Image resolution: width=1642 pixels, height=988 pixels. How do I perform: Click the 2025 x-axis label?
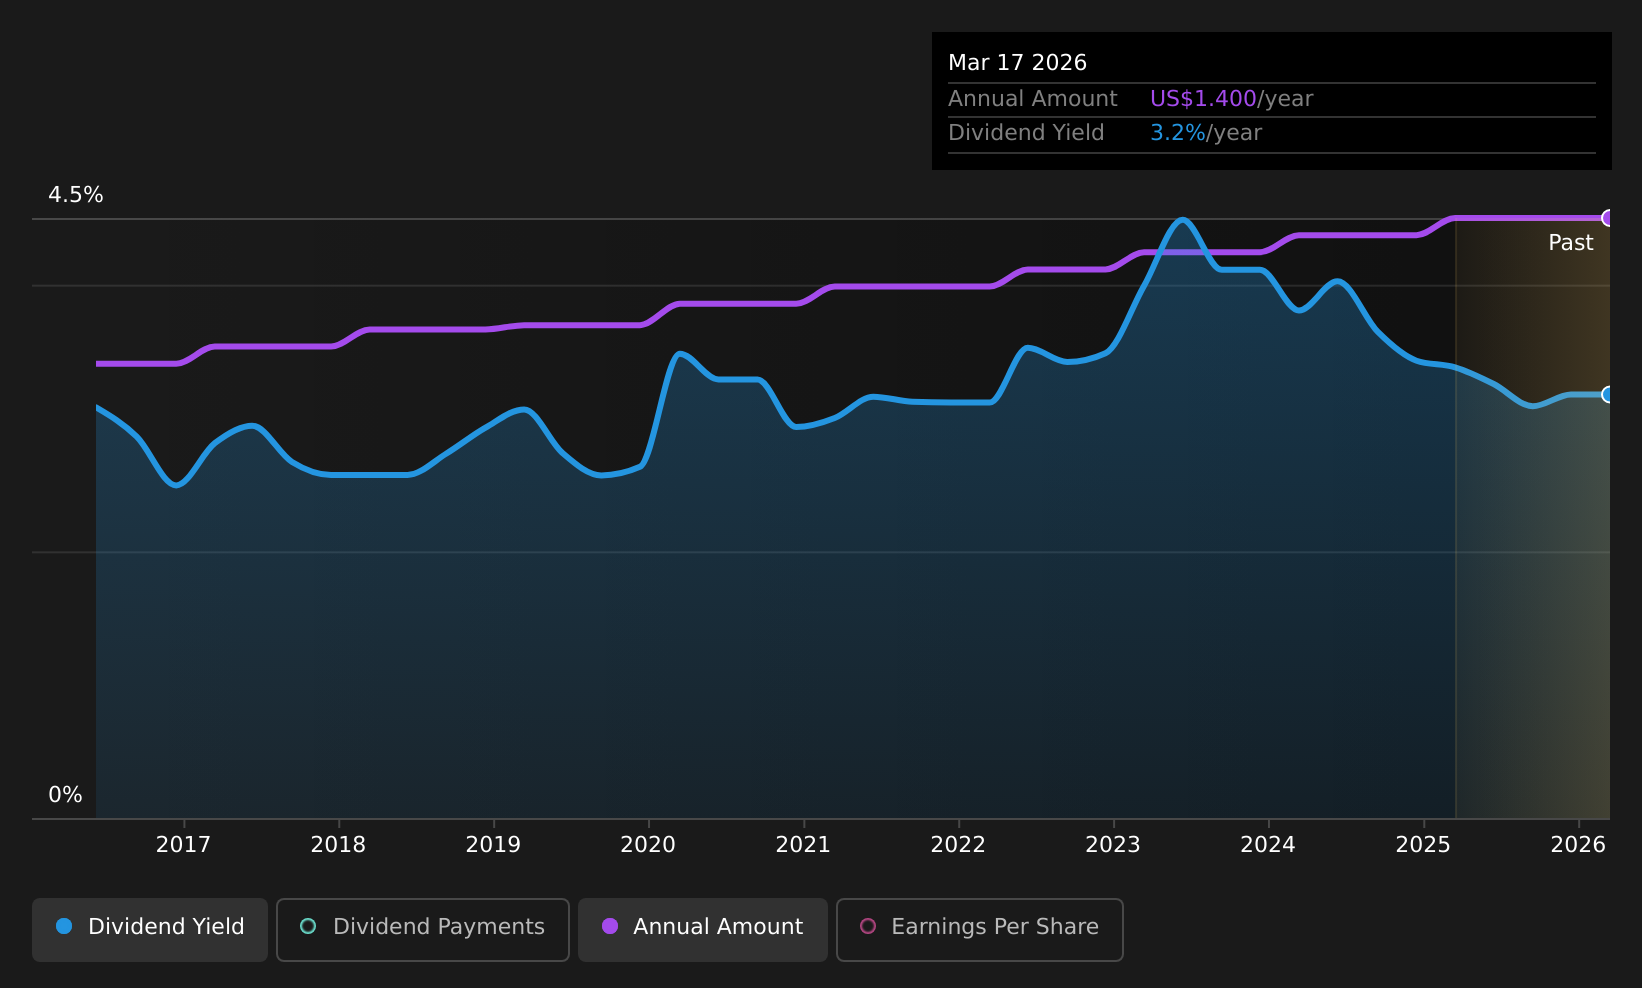click(1423, 845)
